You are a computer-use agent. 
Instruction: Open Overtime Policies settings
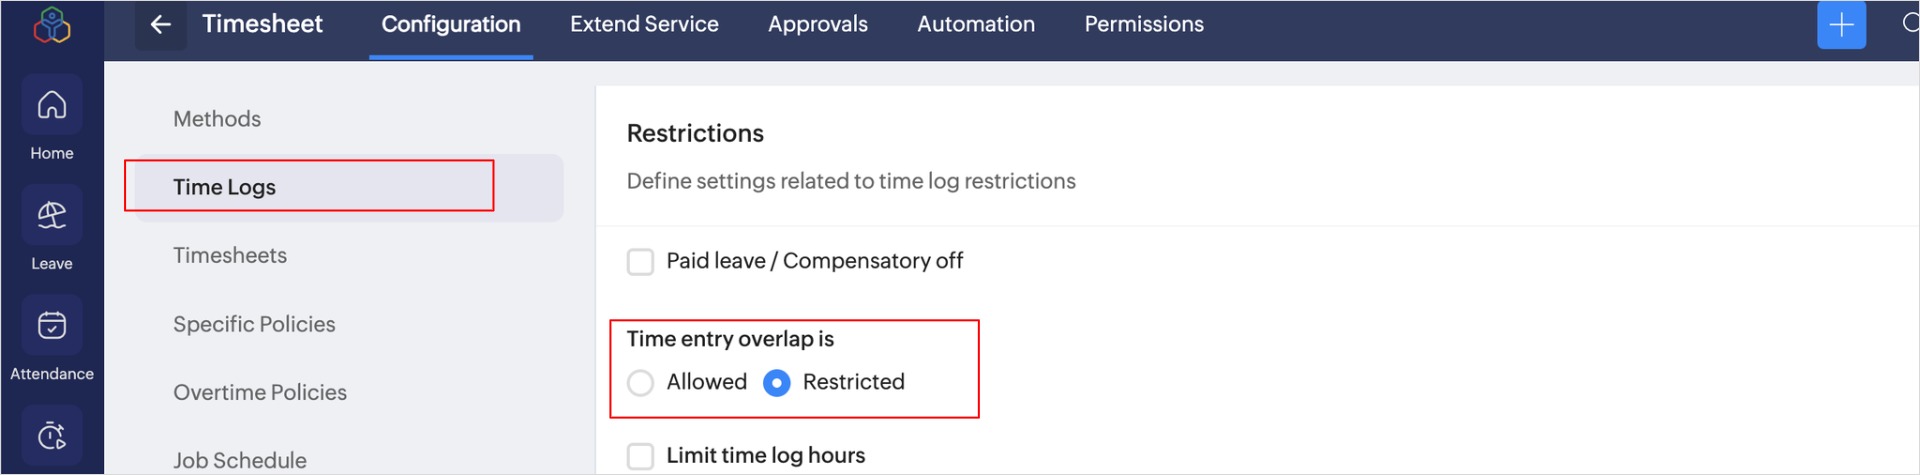tap(260, 393)
